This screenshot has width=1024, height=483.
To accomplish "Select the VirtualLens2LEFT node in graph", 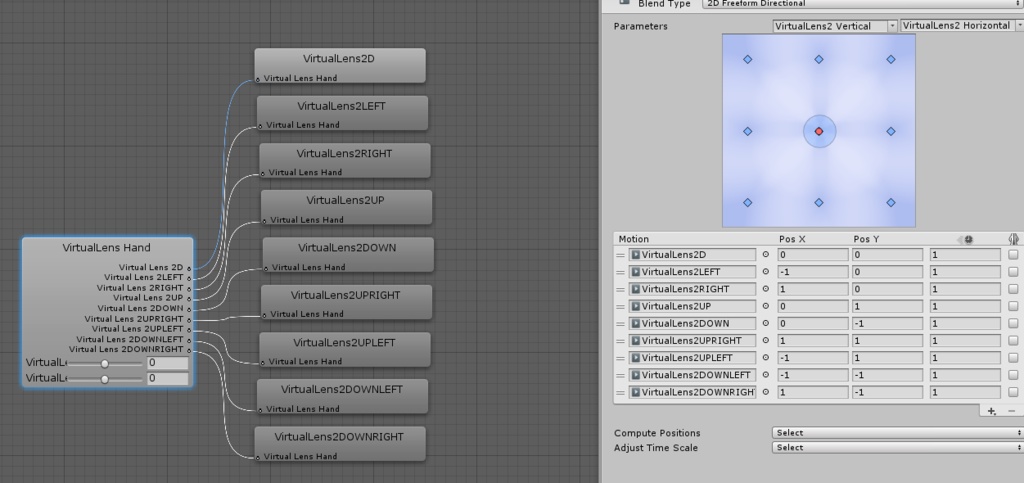I will click(x=342, y=113).
